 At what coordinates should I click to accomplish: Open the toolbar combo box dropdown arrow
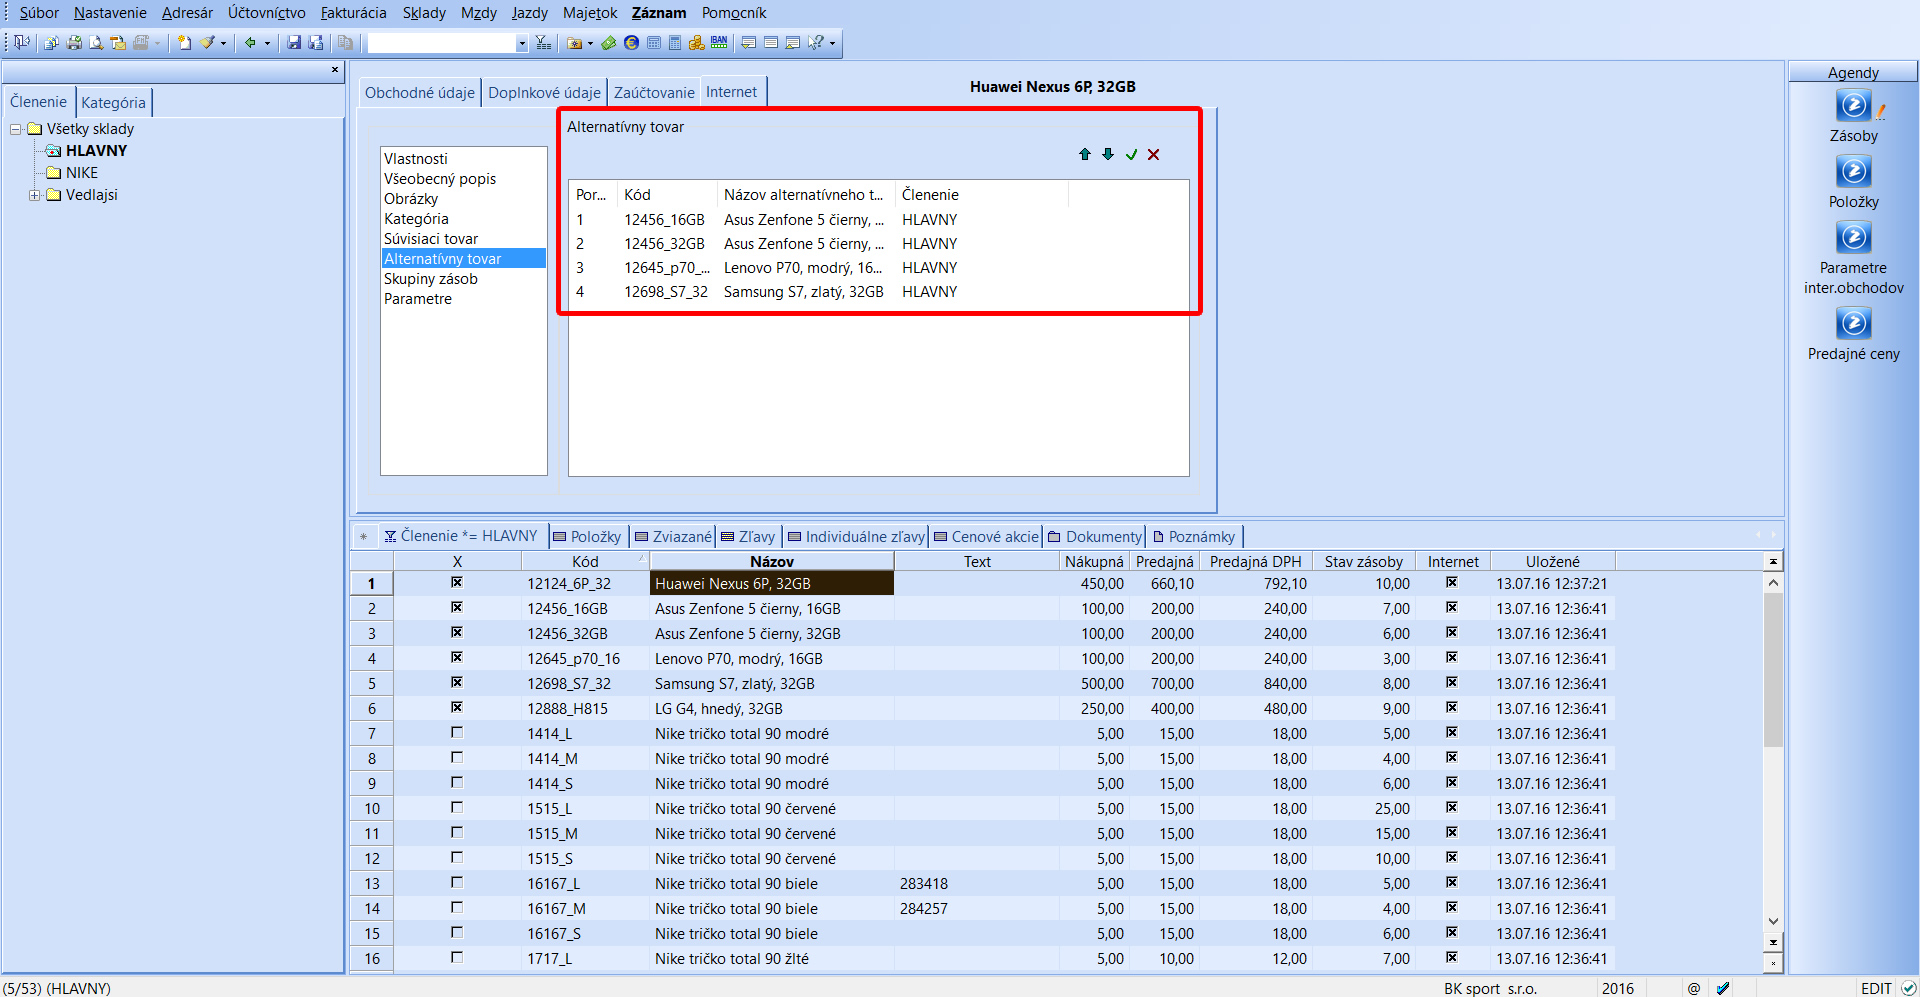click(522, 43)
